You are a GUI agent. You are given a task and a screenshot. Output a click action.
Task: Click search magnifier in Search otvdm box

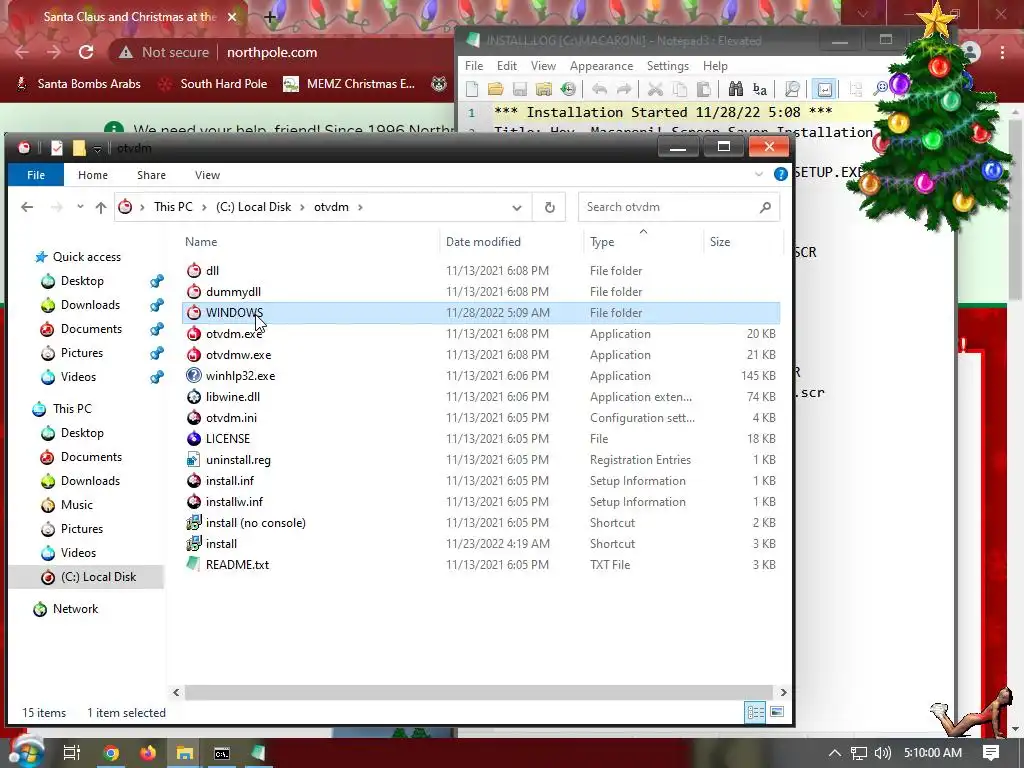point(765,207)
